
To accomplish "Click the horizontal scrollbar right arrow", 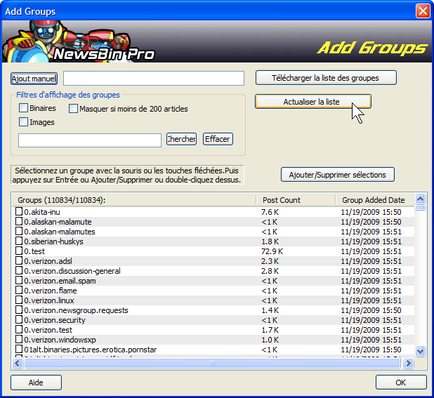I will click(408, 363).
